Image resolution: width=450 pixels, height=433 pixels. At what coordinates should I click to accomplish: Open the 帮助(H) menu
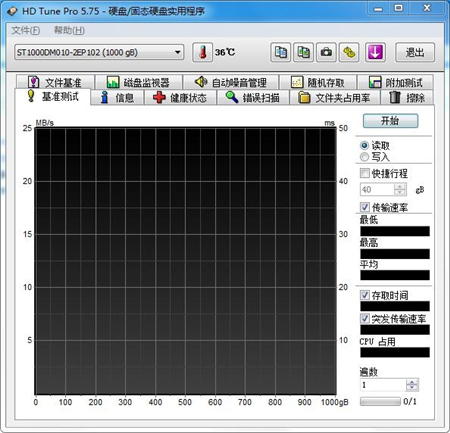tap(69, 30)
